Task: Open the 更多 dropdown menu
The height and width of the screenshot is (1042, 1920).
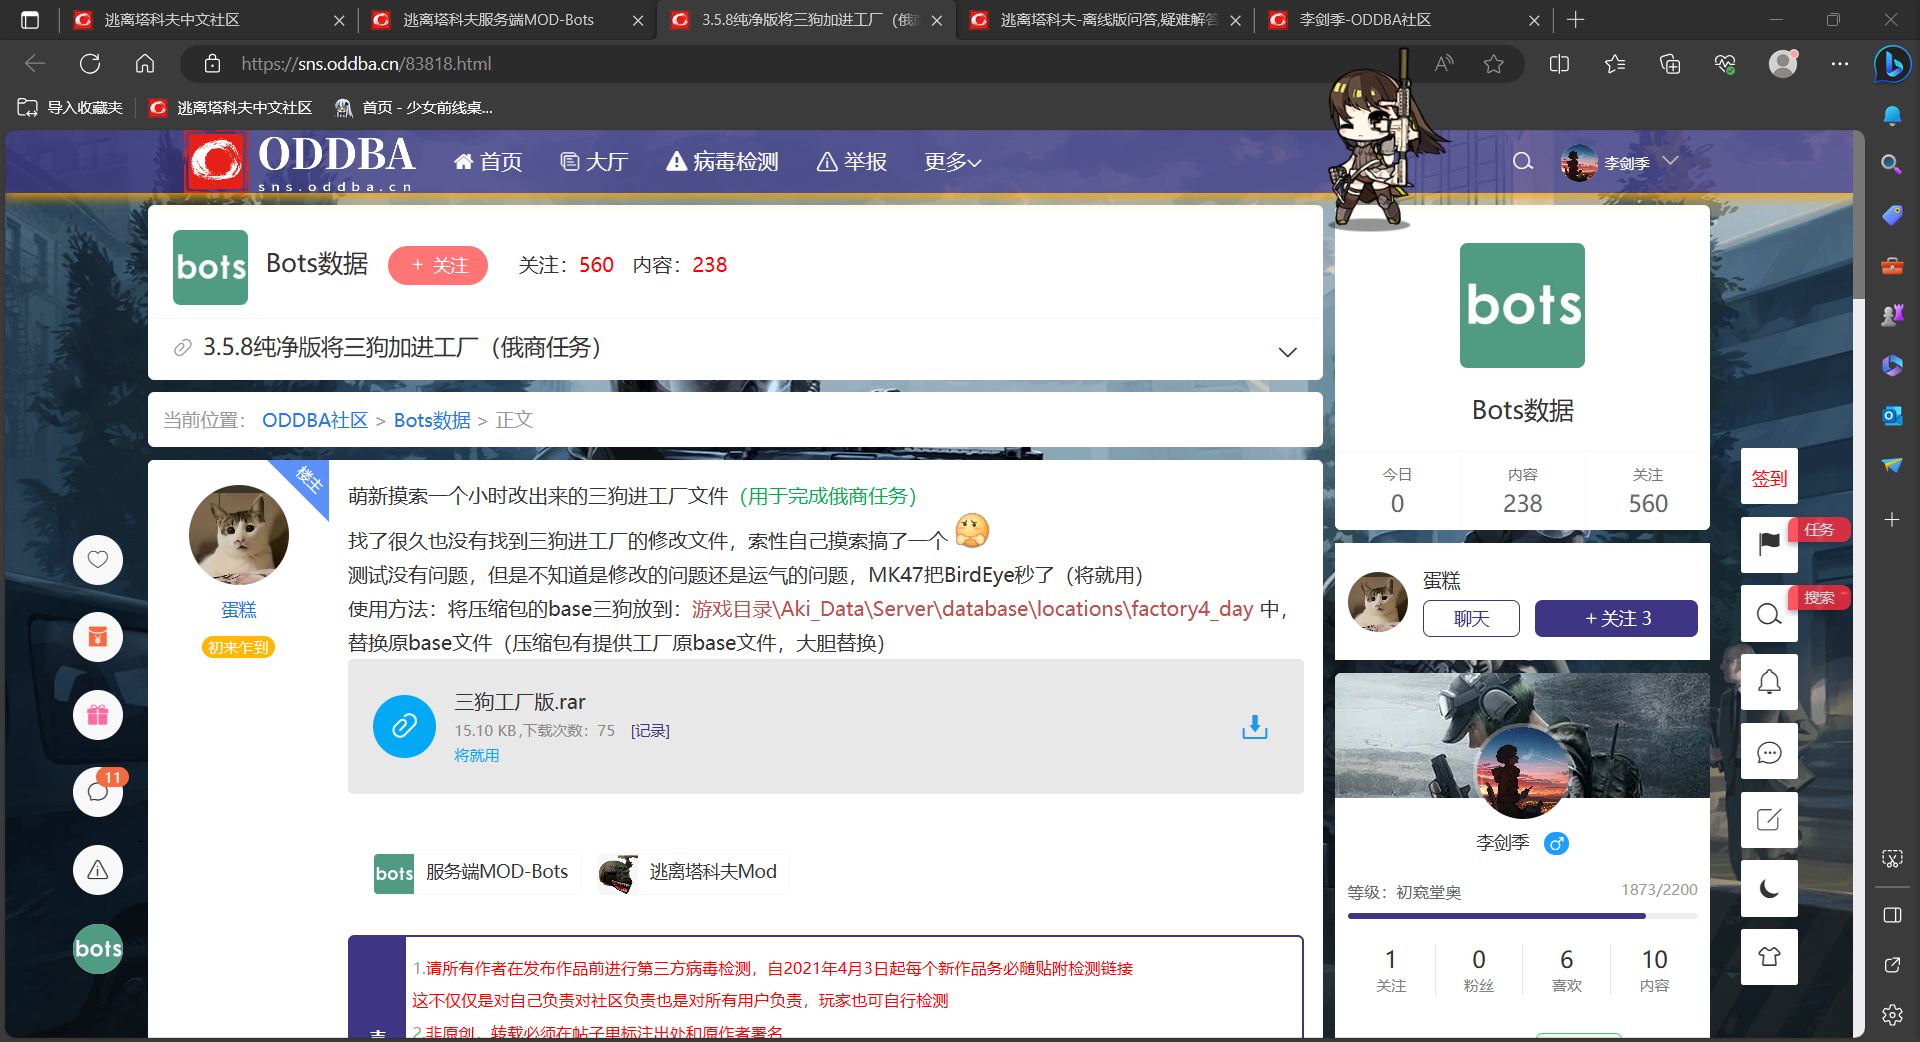Action: [x=951, y=161]
